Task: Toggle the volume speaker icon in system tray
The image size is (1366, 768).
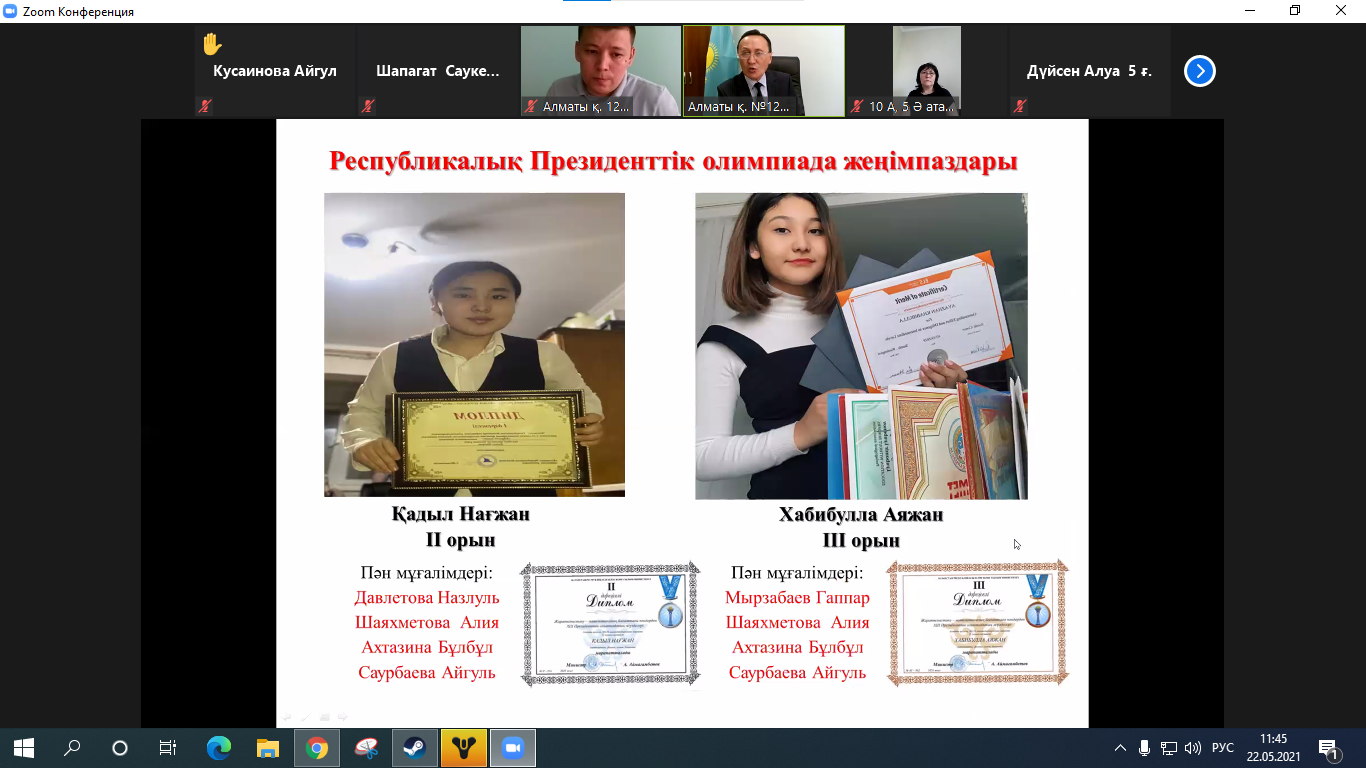Action: tap(1192, 748)
